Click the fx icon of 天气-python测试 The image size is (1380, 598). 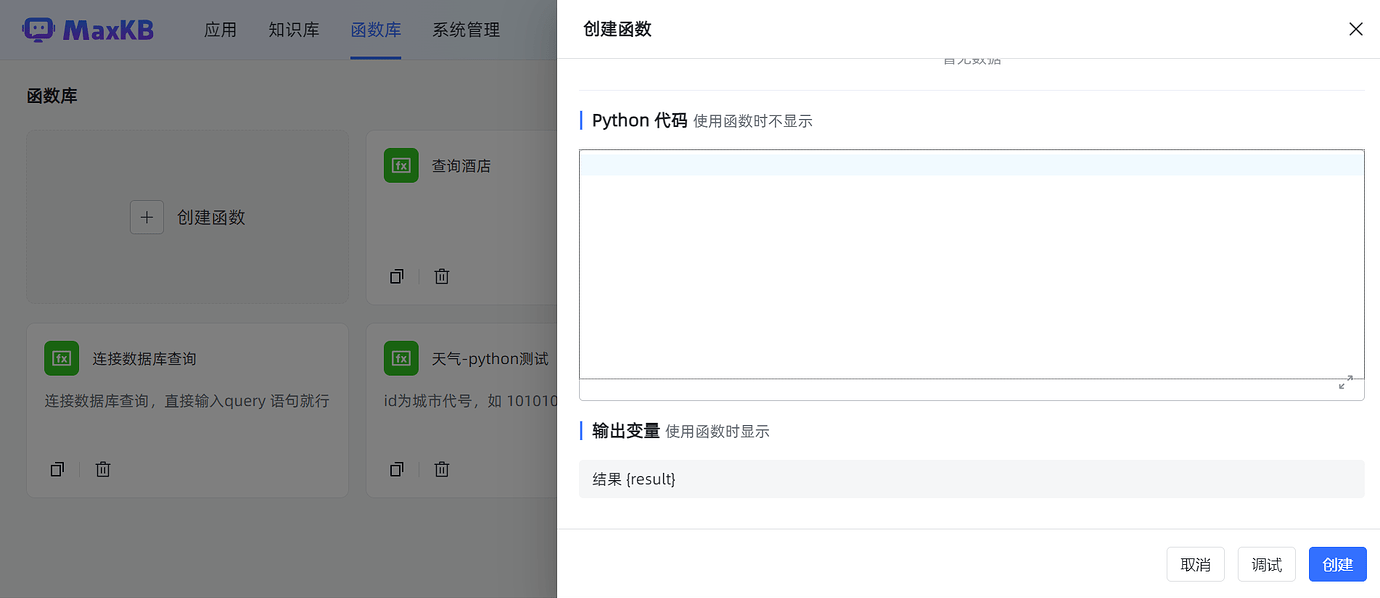[x=401, y=358]
